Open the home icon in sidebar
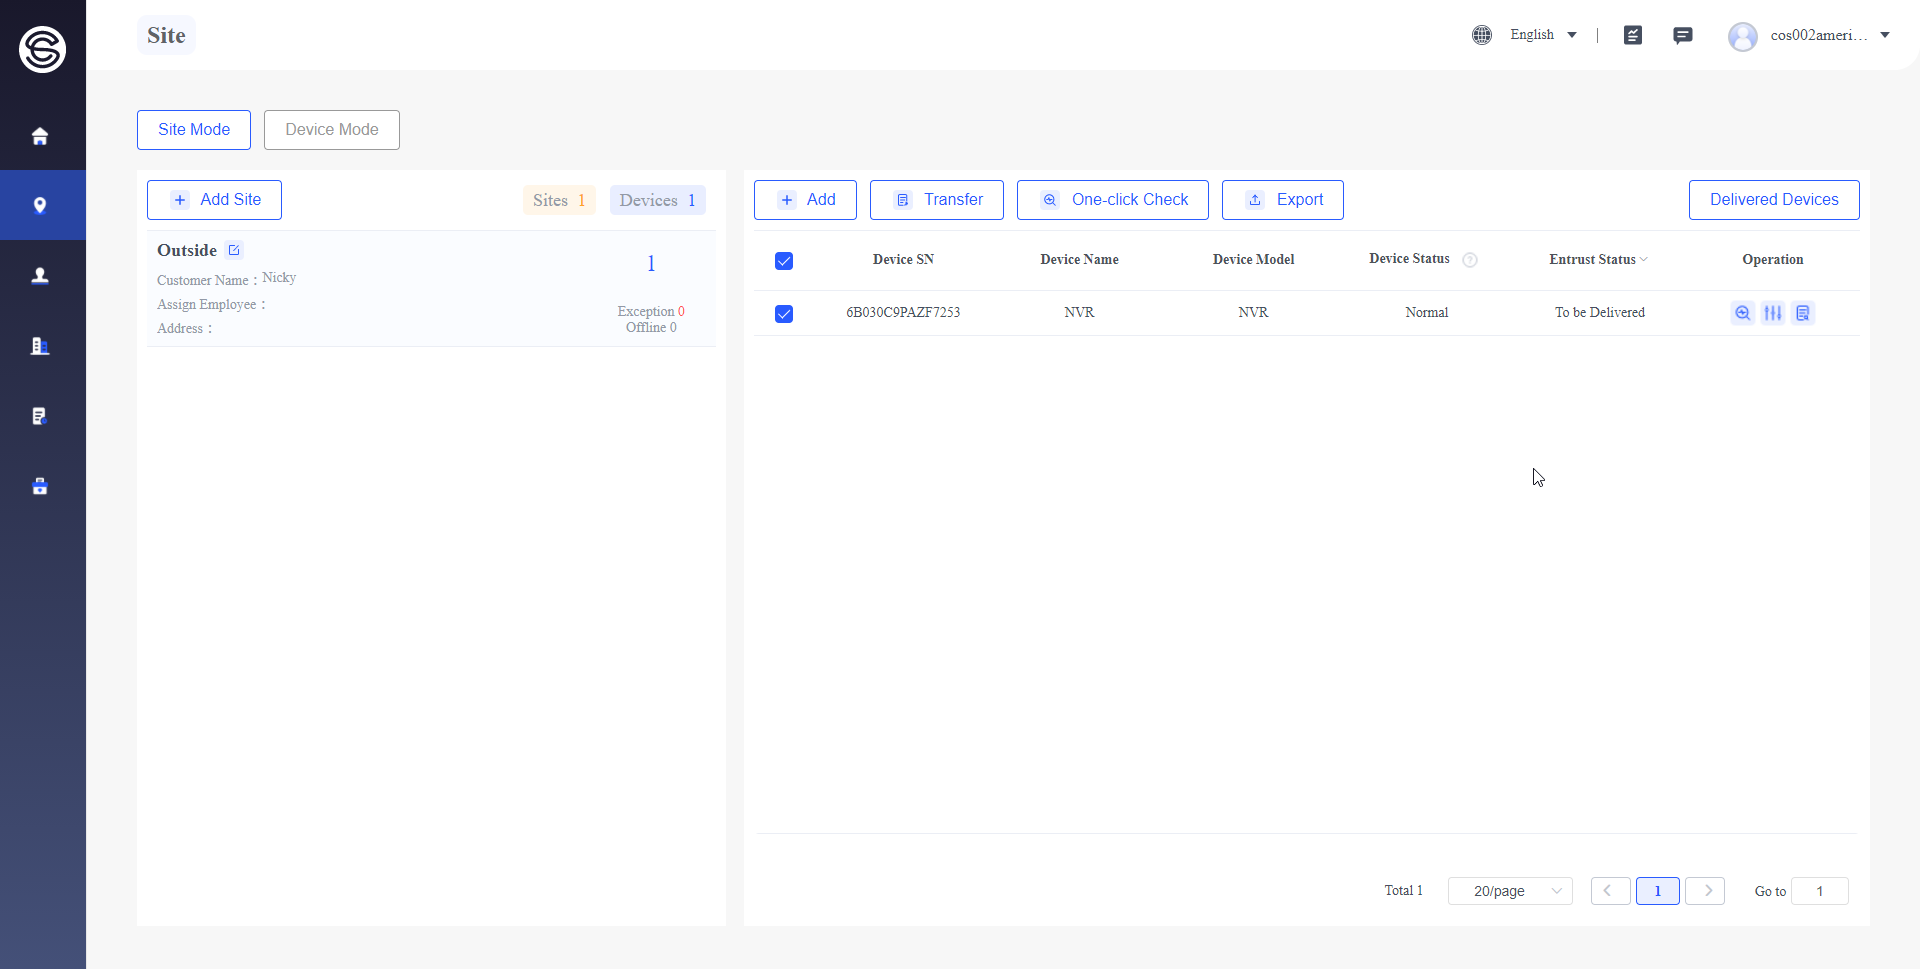 pos(40,136)
